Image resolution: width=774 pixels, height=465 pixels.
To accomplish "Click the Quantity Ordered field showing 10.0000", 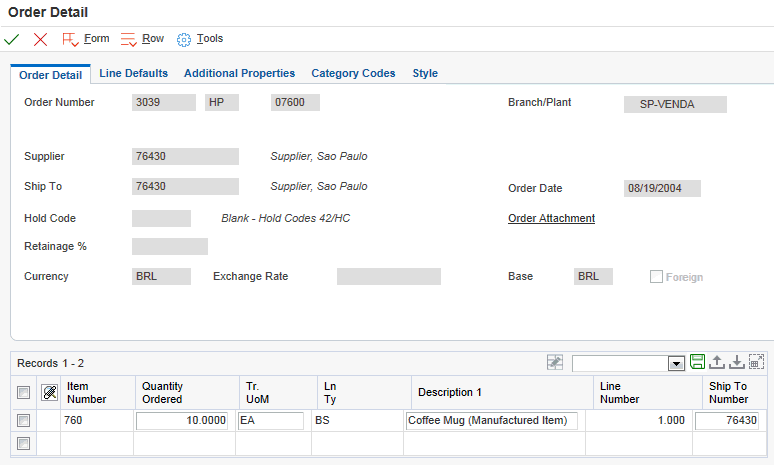I will tap(183, 421).
